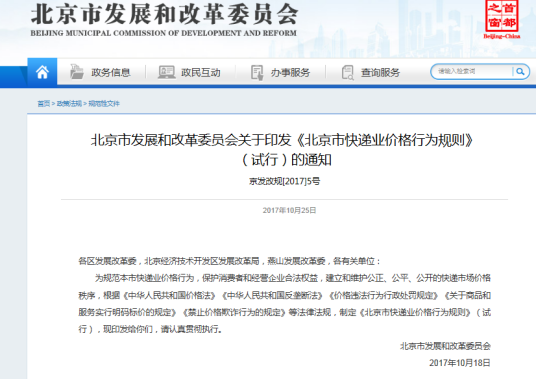Click the English commission name subtitle
This screenshot has width=536, height=379.
[x=163, y=33]
